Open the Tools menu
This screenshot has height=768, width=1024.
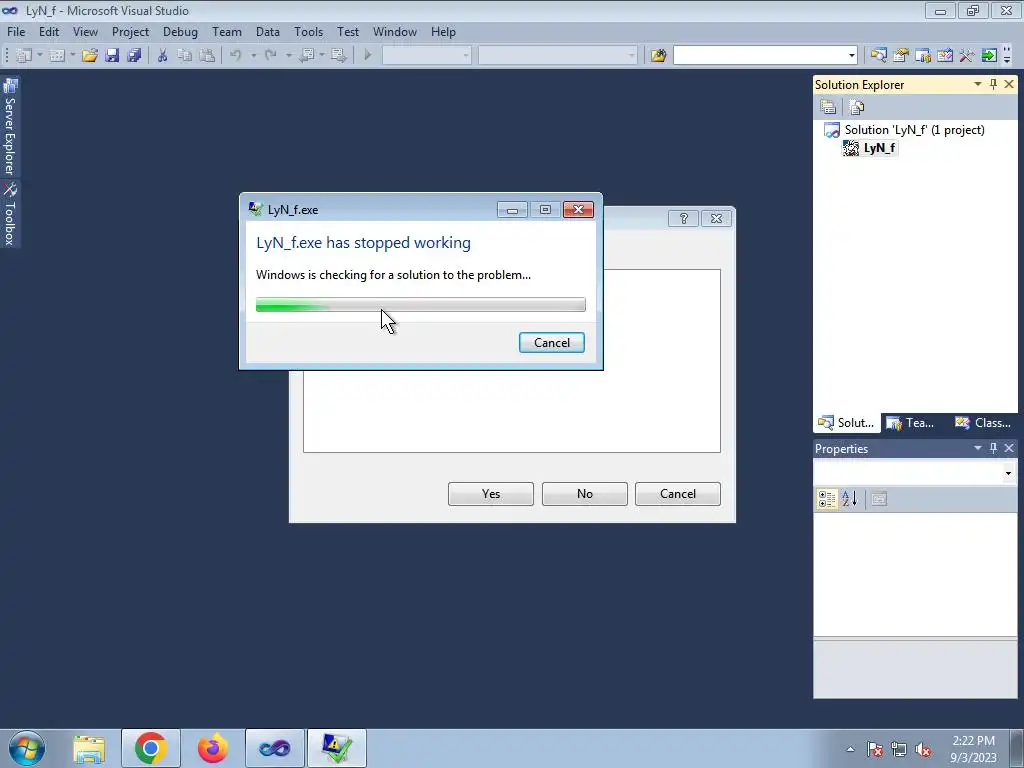point(308,31)
